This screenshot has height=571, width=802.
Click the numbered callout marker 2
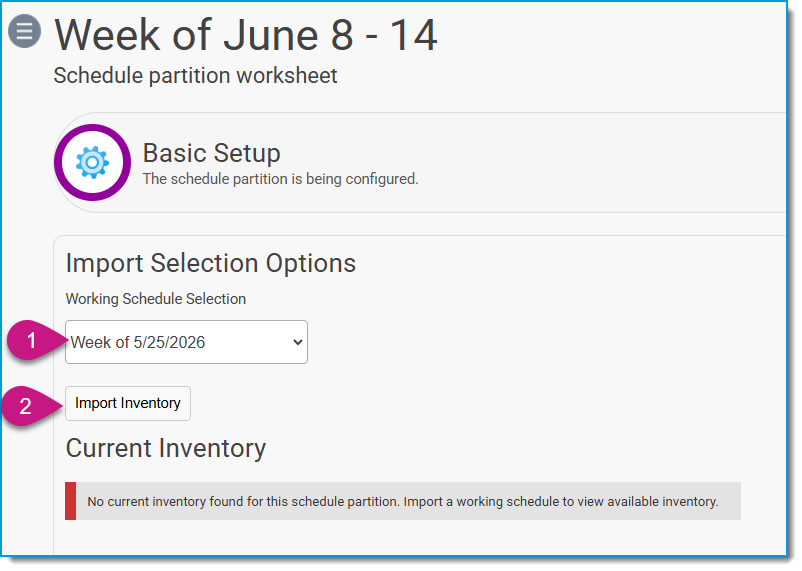[x=27, y=406]
